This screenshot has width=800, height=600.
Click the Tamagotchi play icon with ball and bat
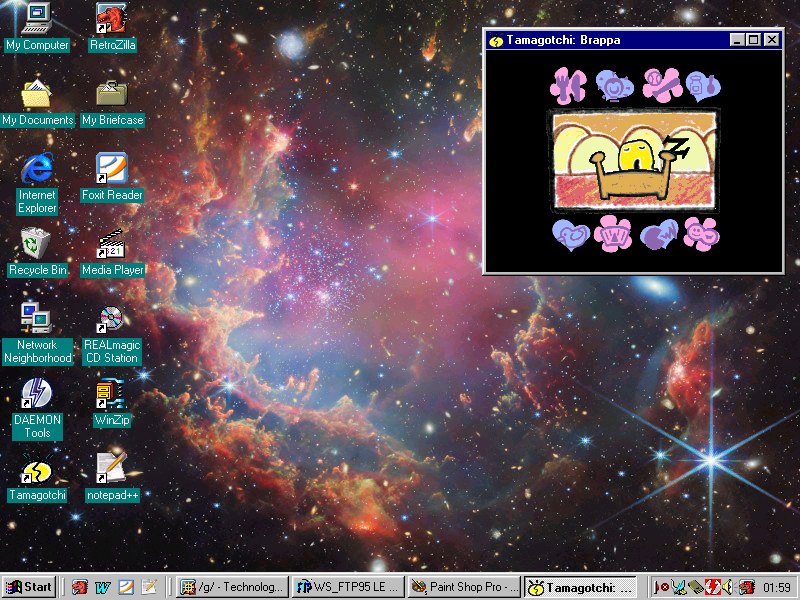coord(662,85)
